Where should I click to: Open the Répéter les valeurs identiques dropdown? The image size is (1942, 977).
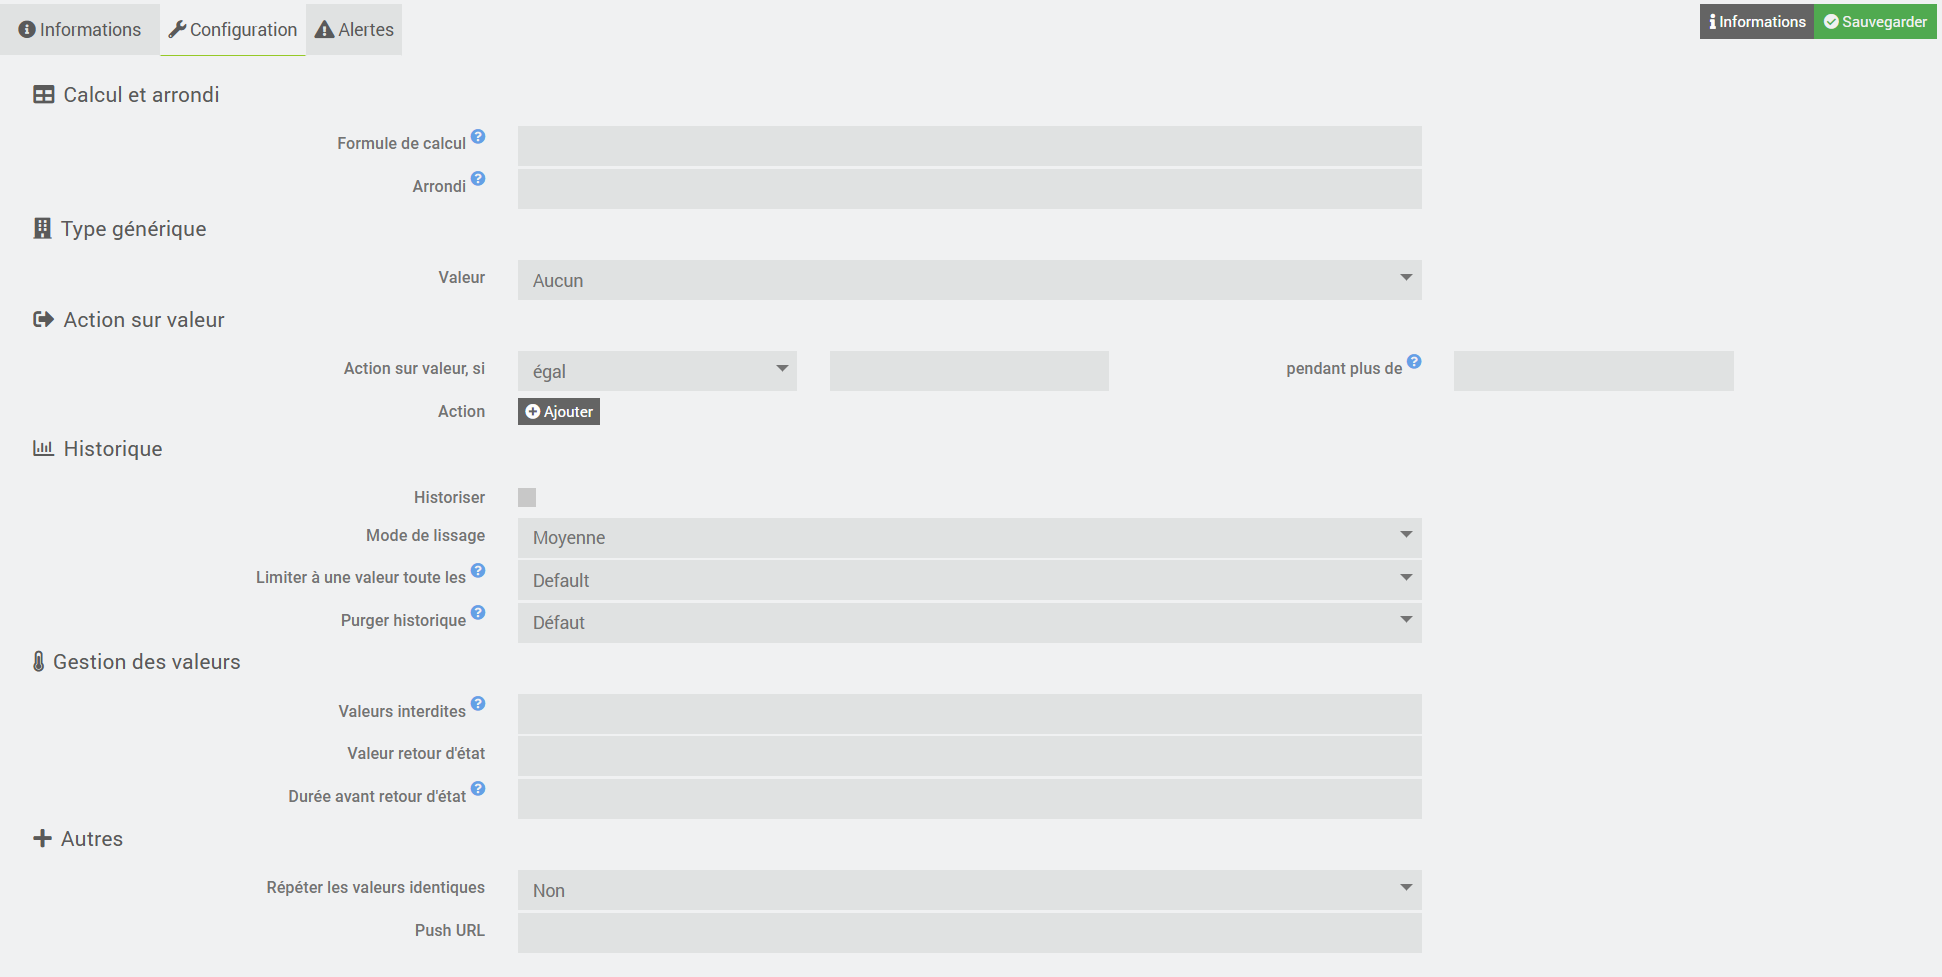tap(968, 890)
